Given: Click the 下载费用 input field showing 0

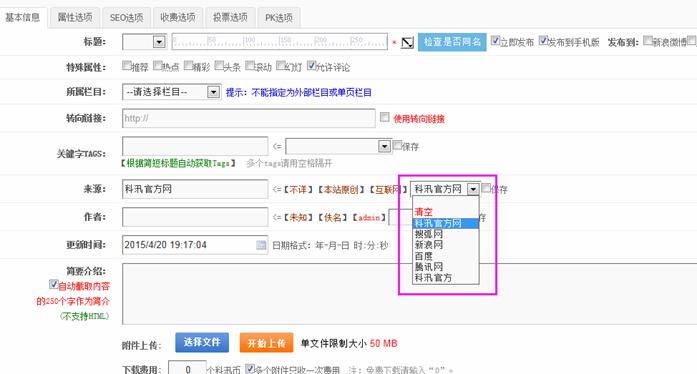Looking at the screenshot, I should [x=187, y=368].
